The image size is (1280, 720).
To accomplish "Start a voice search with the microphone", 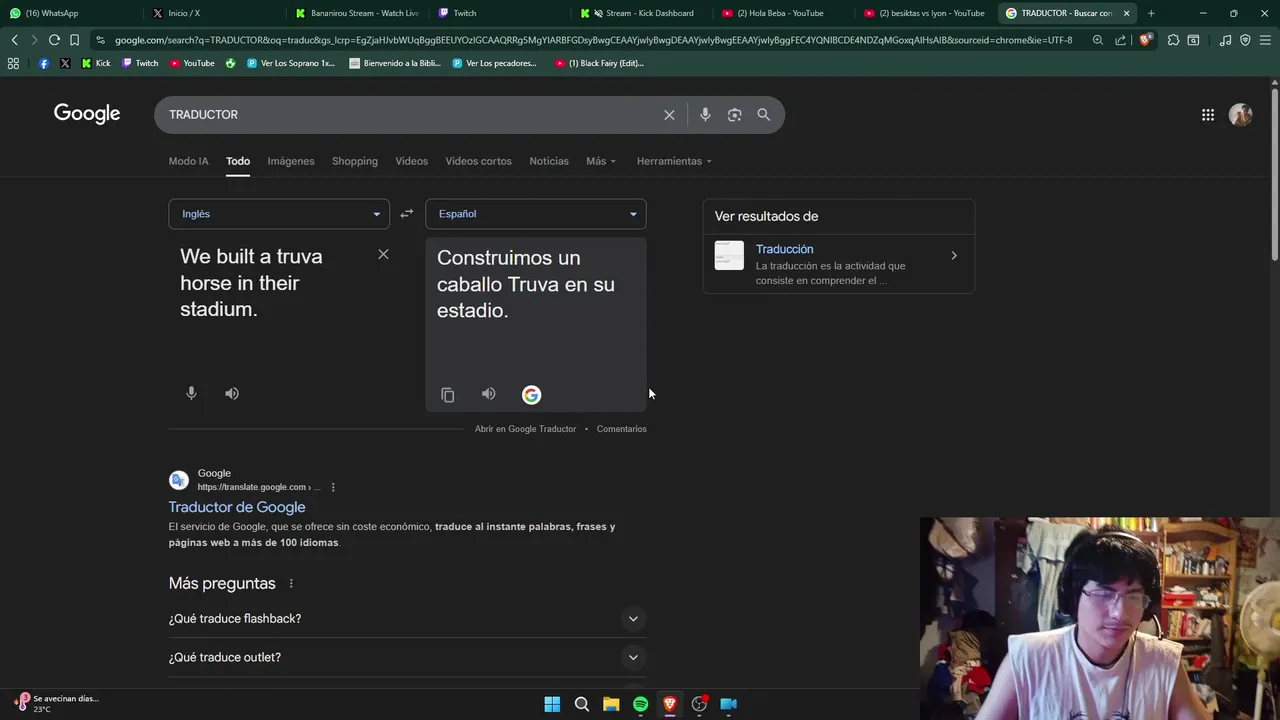I will 705,115.
